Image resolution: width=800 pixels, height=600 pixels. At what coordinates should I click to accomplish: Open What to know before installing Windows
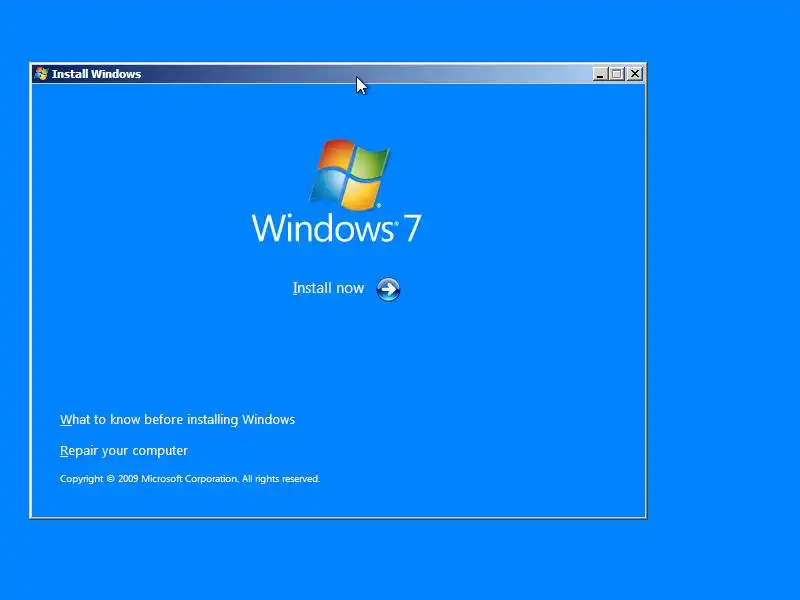coord(177,420)
